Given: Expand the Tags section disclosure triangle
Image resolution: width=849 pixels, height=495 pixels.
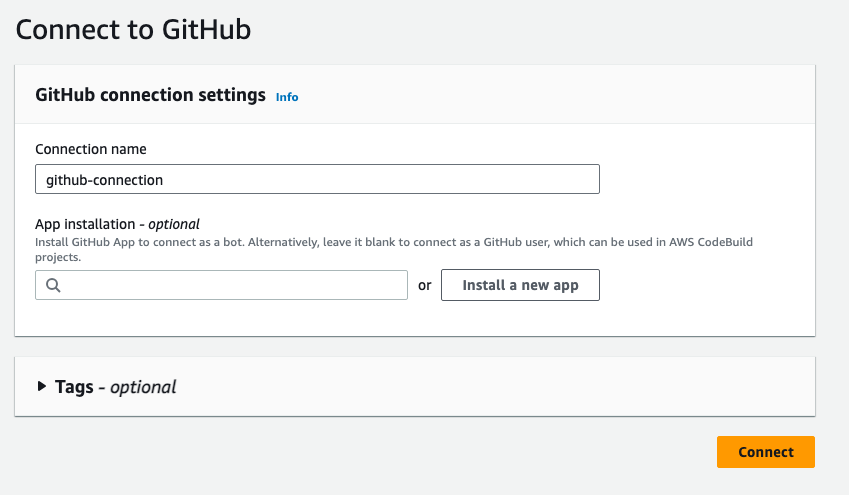Looking at the screenshot, I should (42, 386).
